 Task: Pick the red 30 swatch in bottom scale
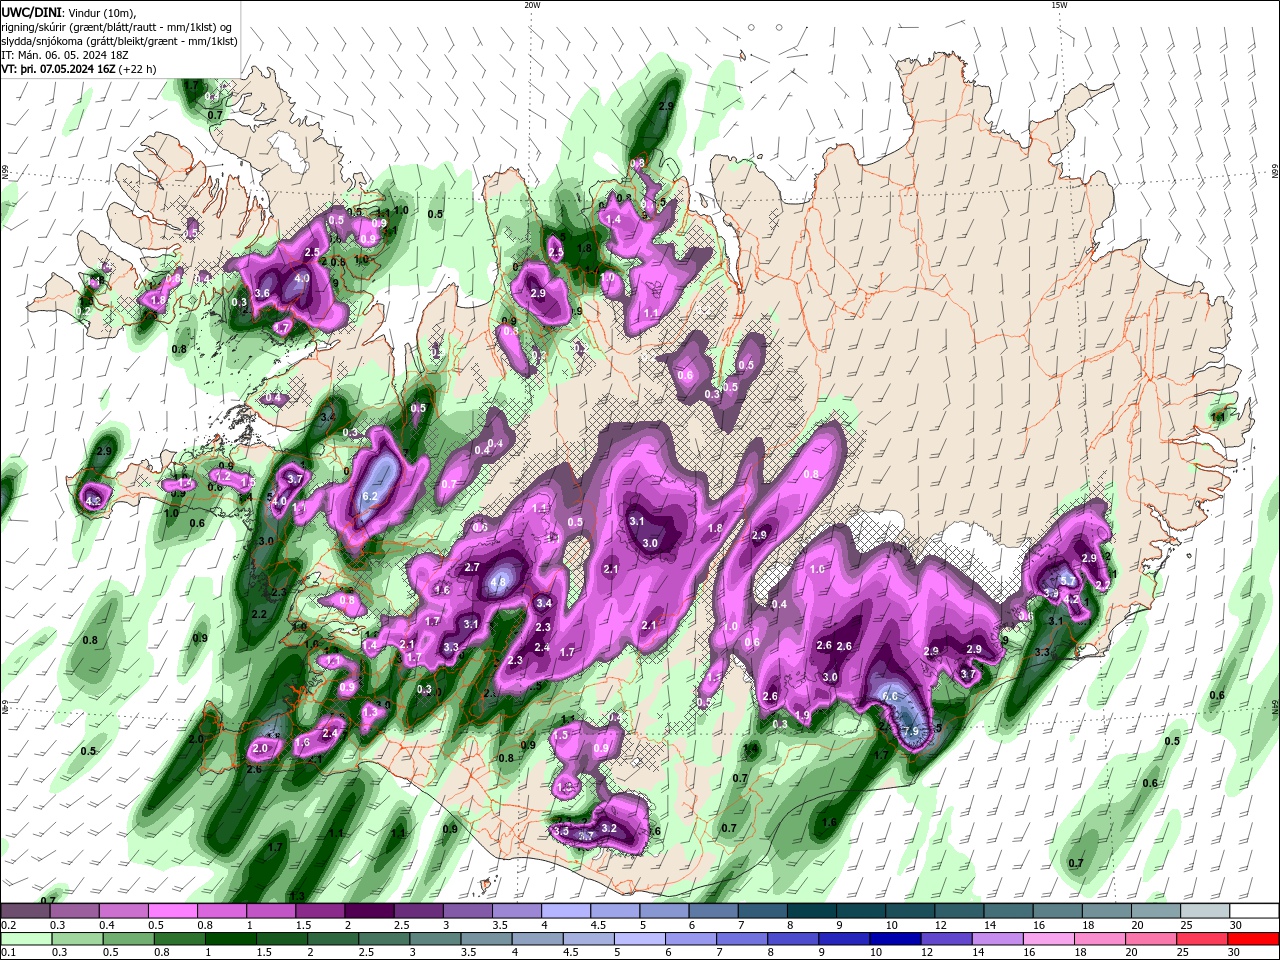(1254, 938)
